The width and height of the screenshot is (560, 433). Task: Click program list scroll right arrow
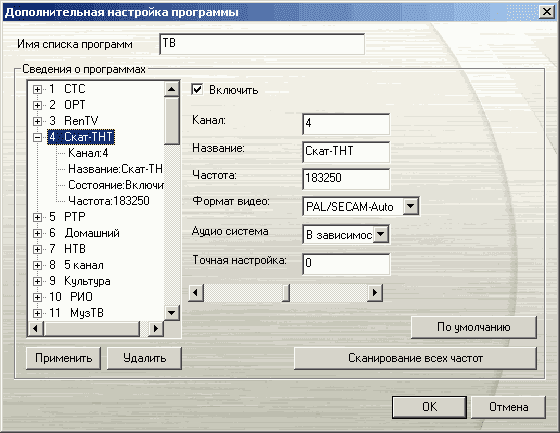[x=156, y=329]
